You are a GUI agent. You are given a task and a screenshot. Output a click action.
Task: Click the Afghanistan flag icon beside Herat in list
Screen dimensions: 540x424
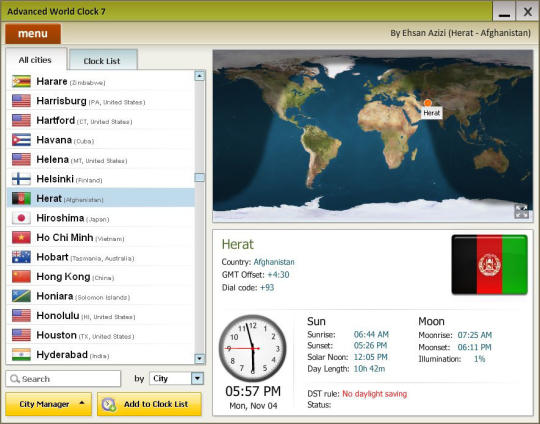pos(21,198)
